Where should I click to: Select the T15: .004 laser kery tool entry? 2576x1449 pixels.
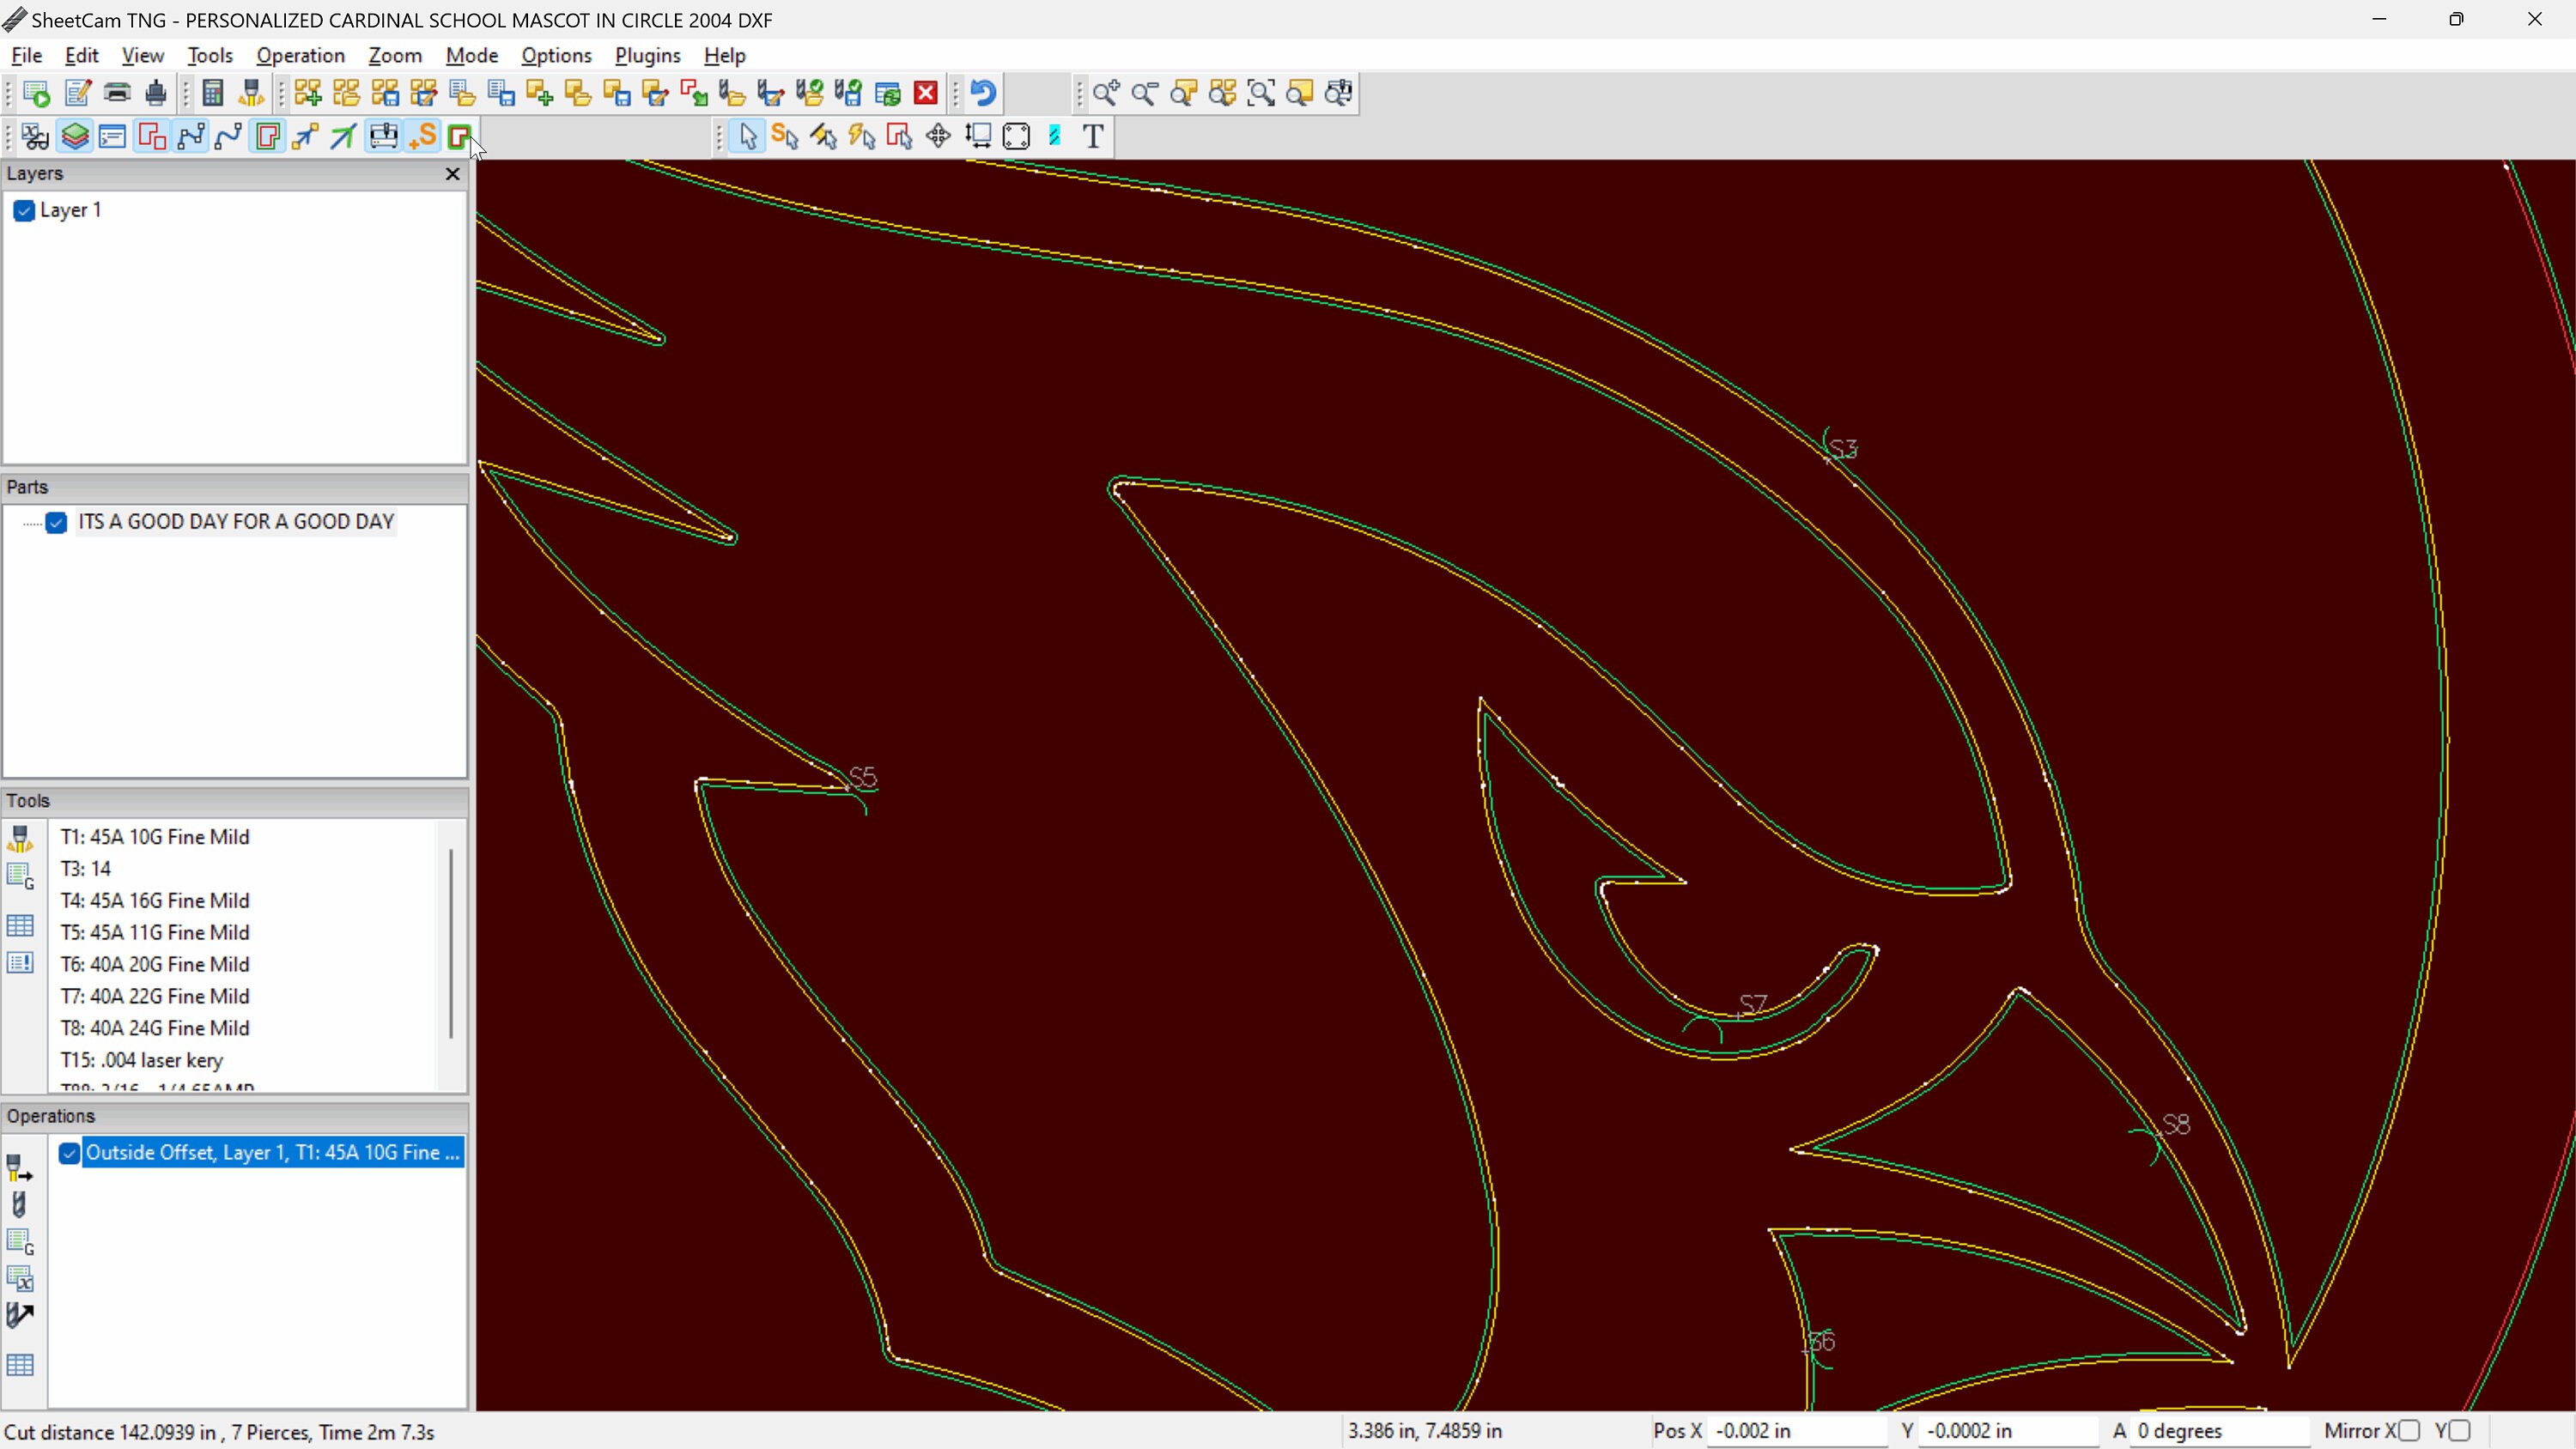(141, 1060)
